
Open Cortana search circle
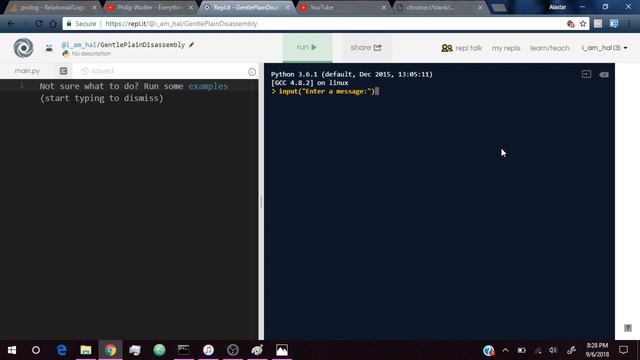click(x=36, y=350)
